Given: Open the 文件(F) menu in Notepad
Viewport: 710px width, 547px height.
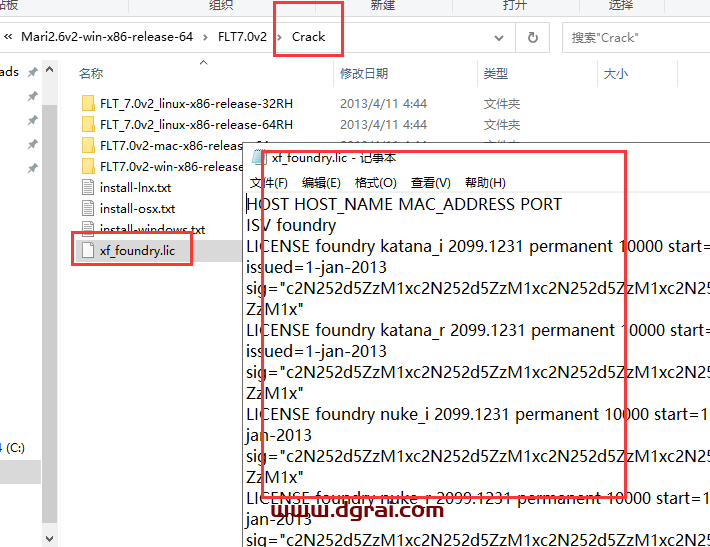Looking at the screenshot, I should pos(269,182).
